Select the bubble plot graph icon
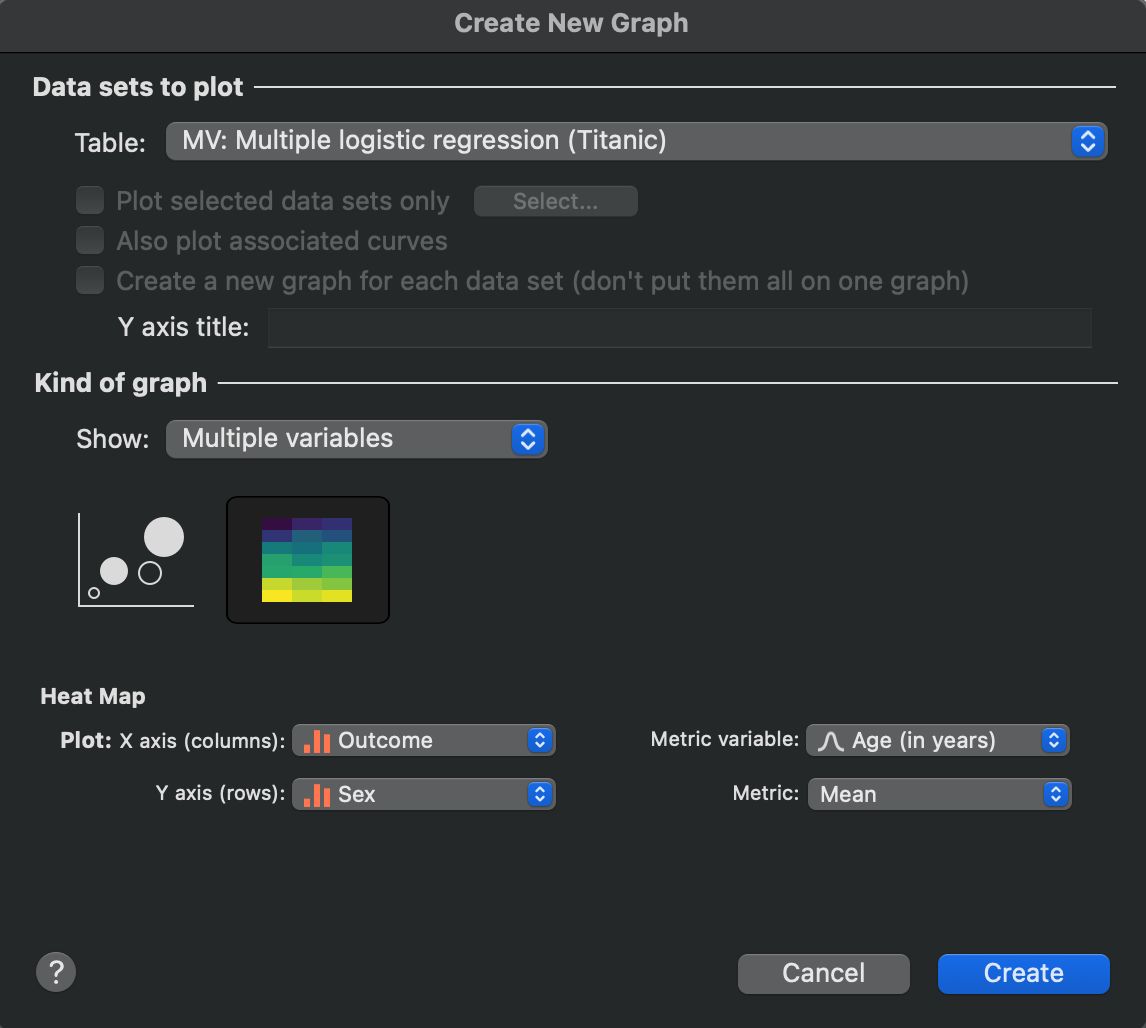Image resolution: width=1146 pixels, height=1028 pixels. point(135,560)
